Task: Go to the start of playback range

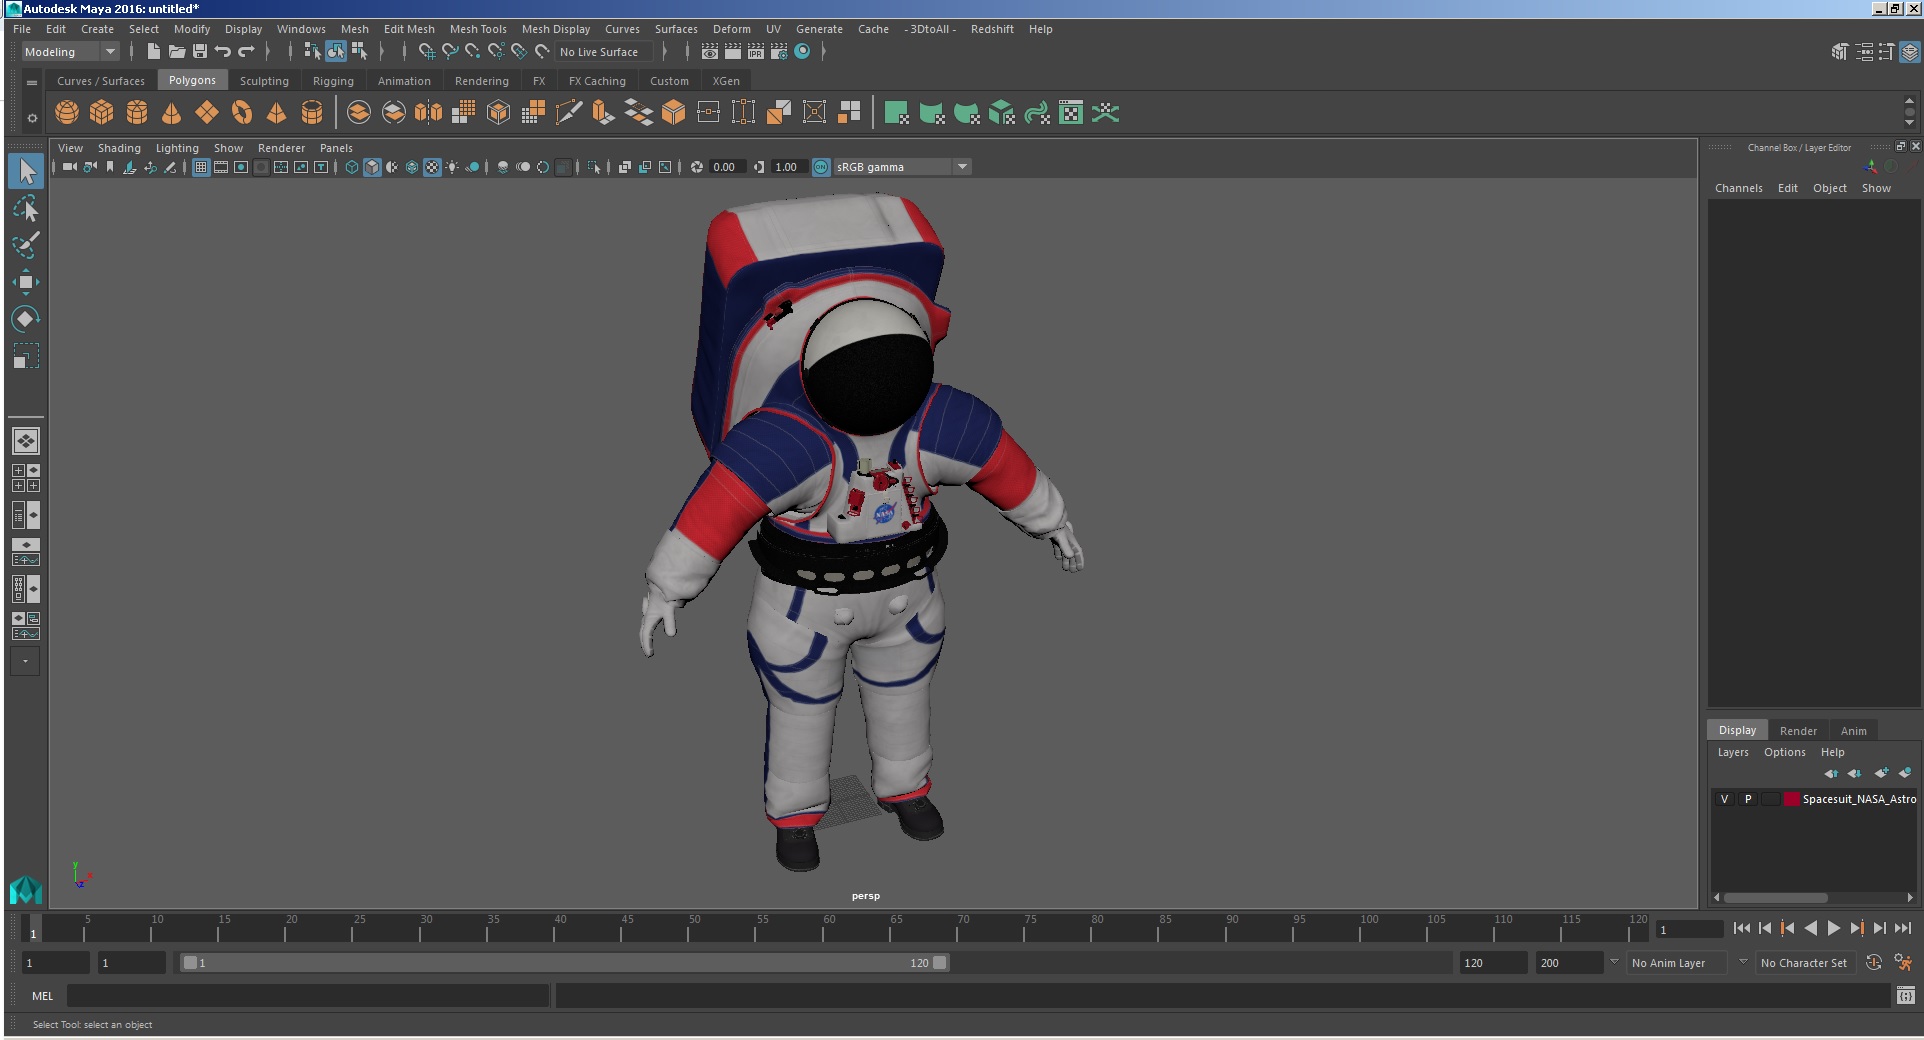Action: pyautogui.click(x=1742, y=929)
